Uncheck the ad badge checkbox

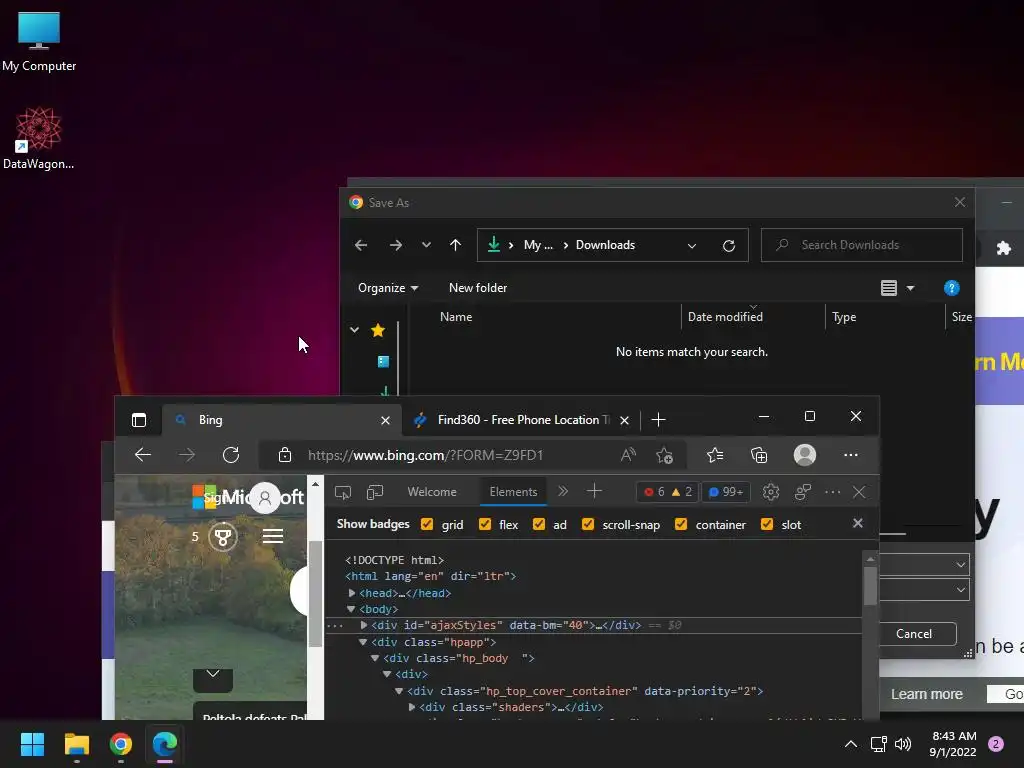(539, 524)
